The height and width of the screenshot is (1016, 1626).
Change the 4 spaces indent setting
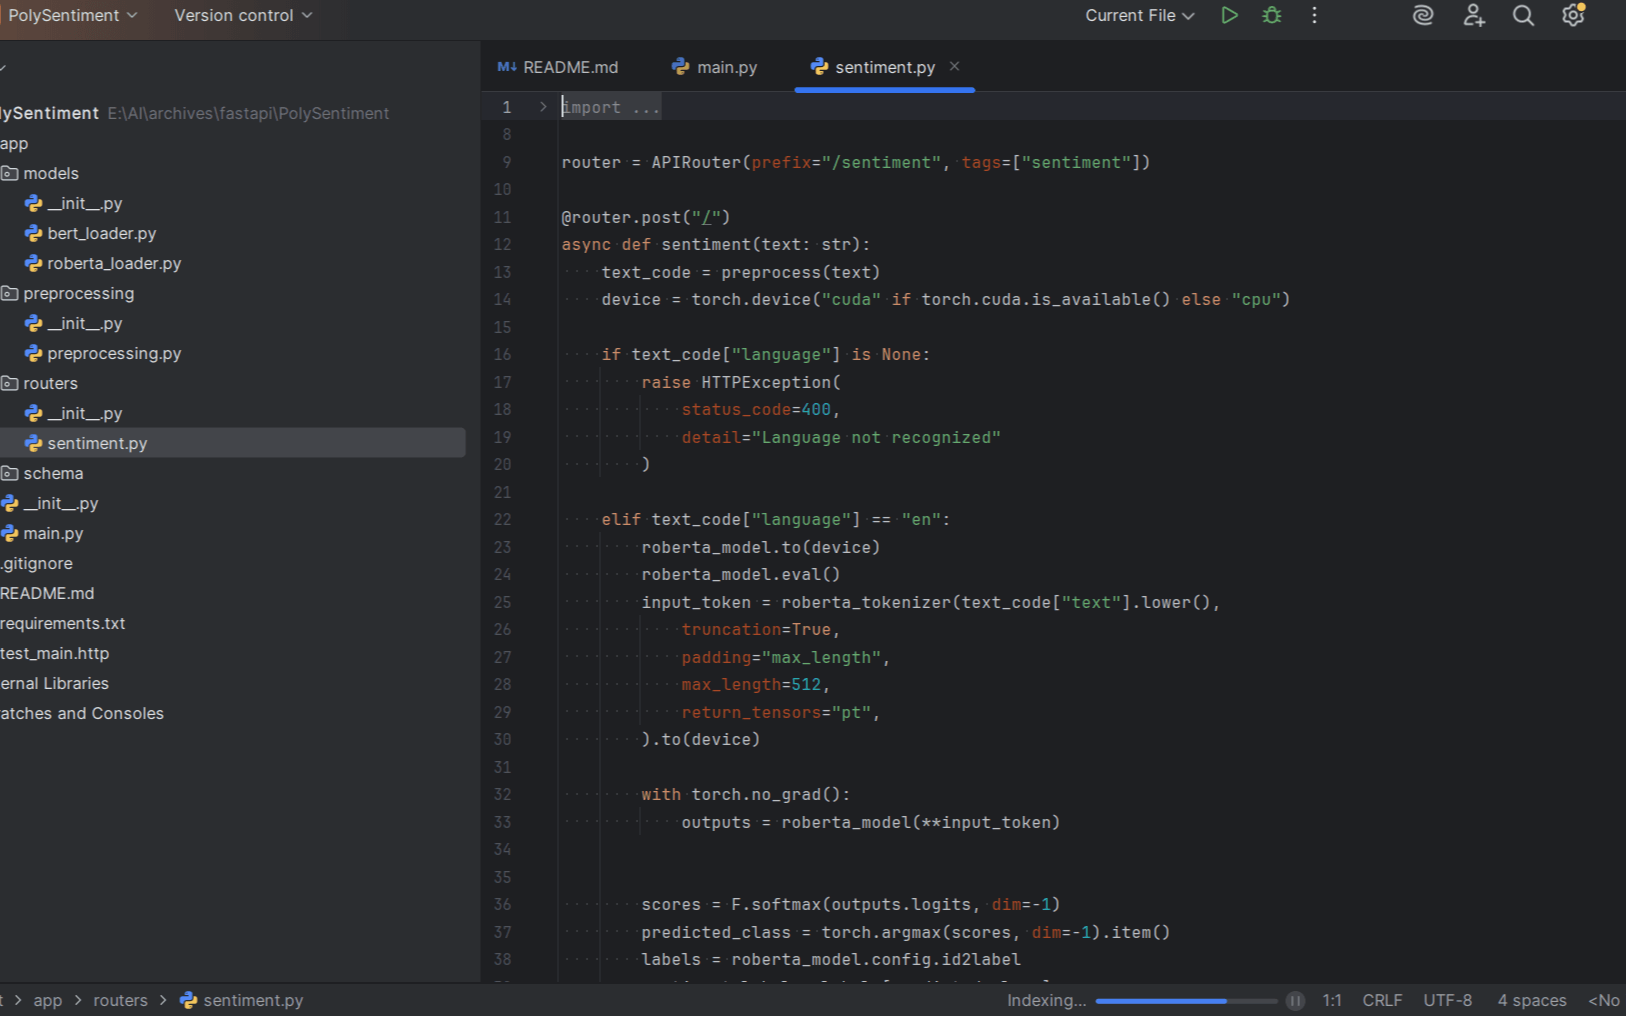point(1531,1000)
